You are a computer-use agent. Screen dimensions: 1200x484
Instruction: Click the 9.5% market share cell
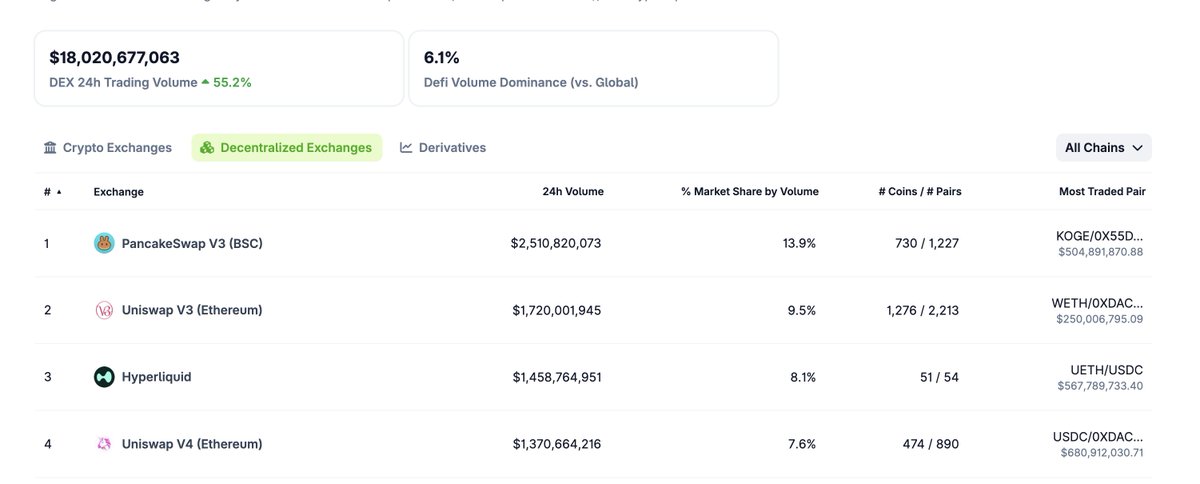(x=802, y=310)
